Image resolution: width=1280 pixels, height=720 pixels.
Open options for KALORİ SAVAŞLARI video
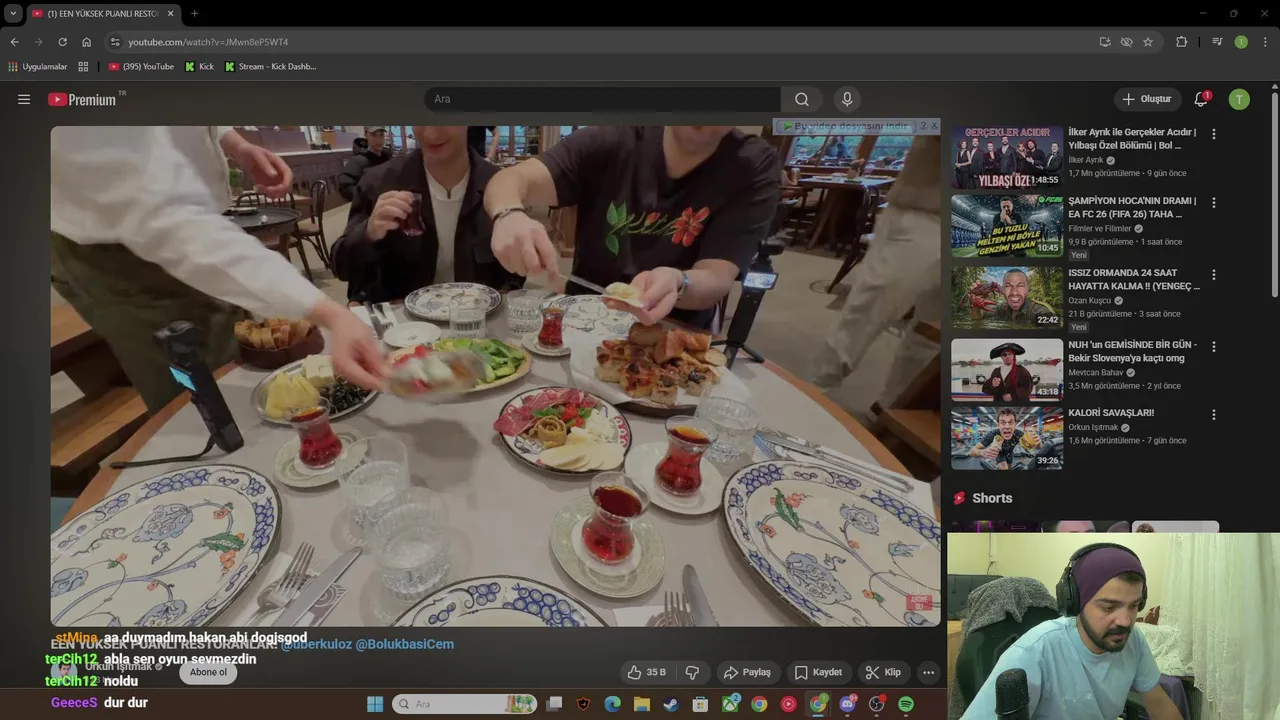click(x=1214, y=414)
